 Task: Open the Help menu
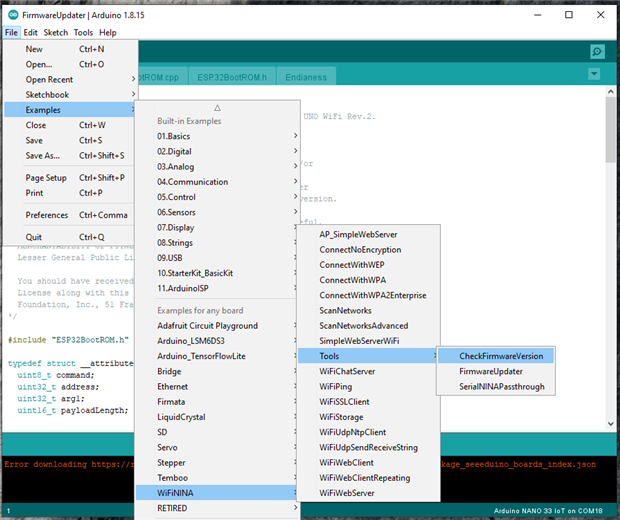coord(108,33)
